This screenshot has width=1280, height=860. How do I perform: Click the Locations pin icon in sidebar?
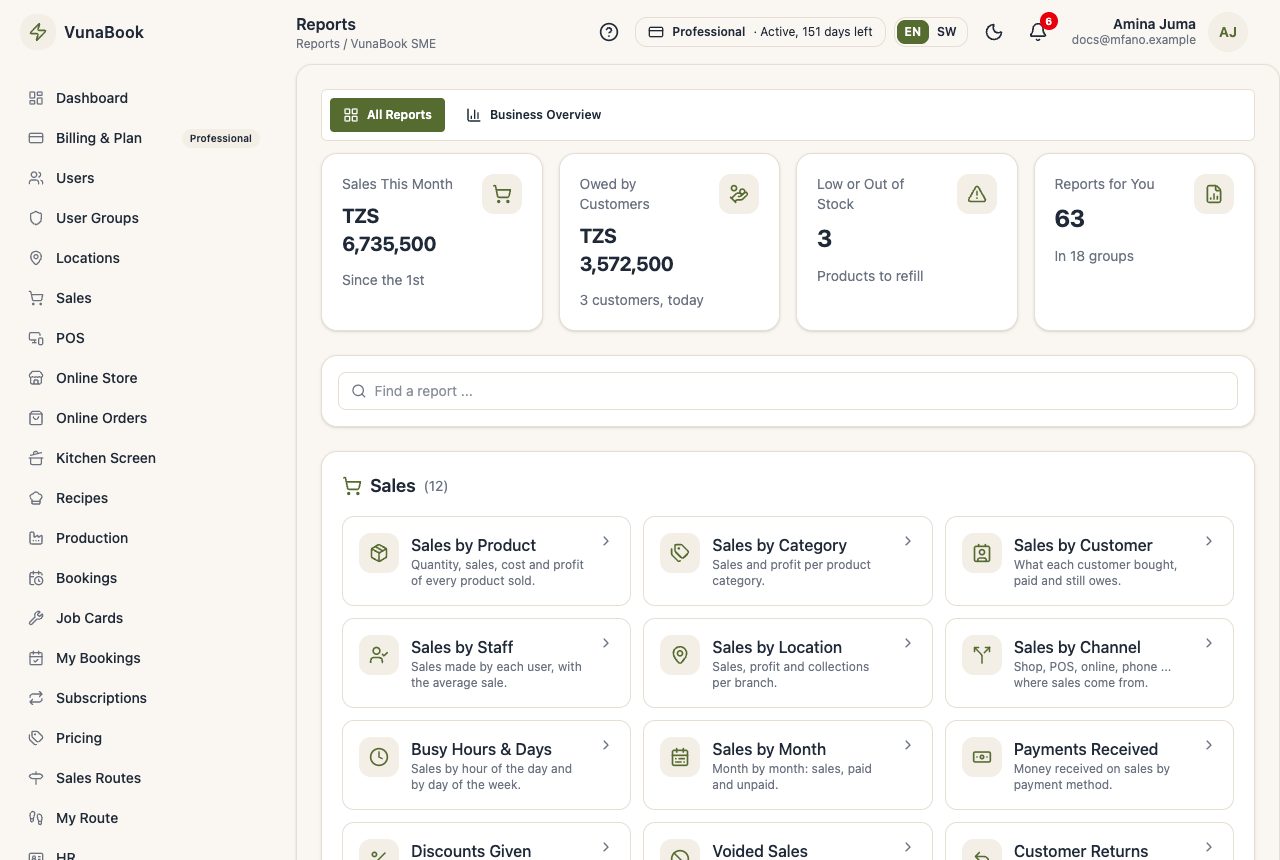[x=36, y=258]
